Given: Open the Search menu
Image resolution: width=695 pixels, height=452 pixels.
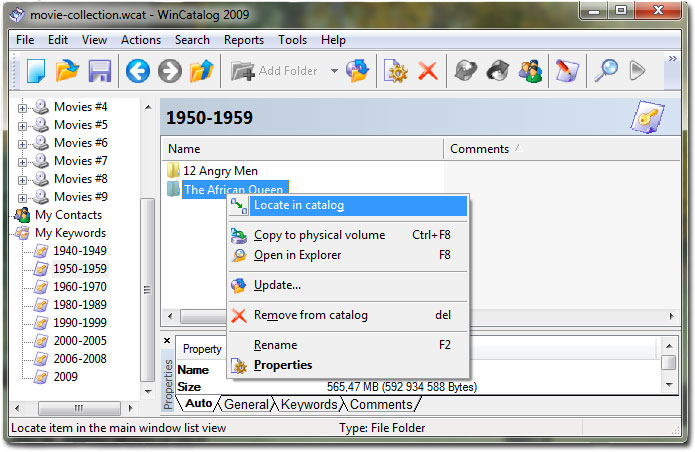Looking at the screenshot, I should point(192,40).
